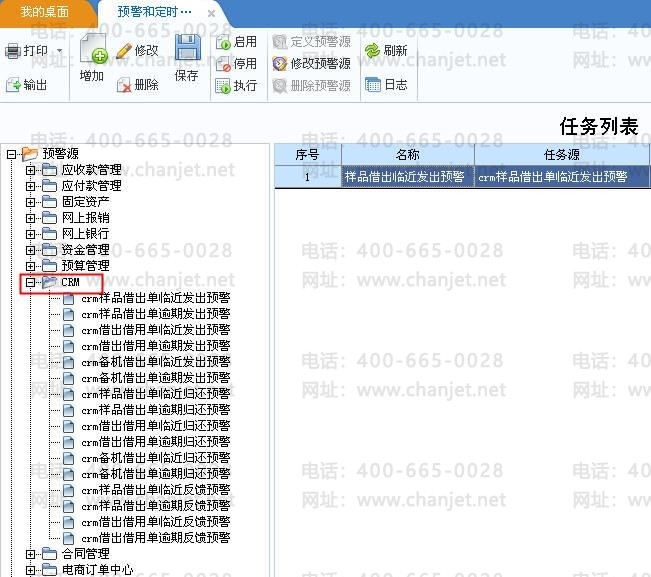Click the 定义预警源 icon
The height and width of the screenshot is (577, 651).
[280, 42]
